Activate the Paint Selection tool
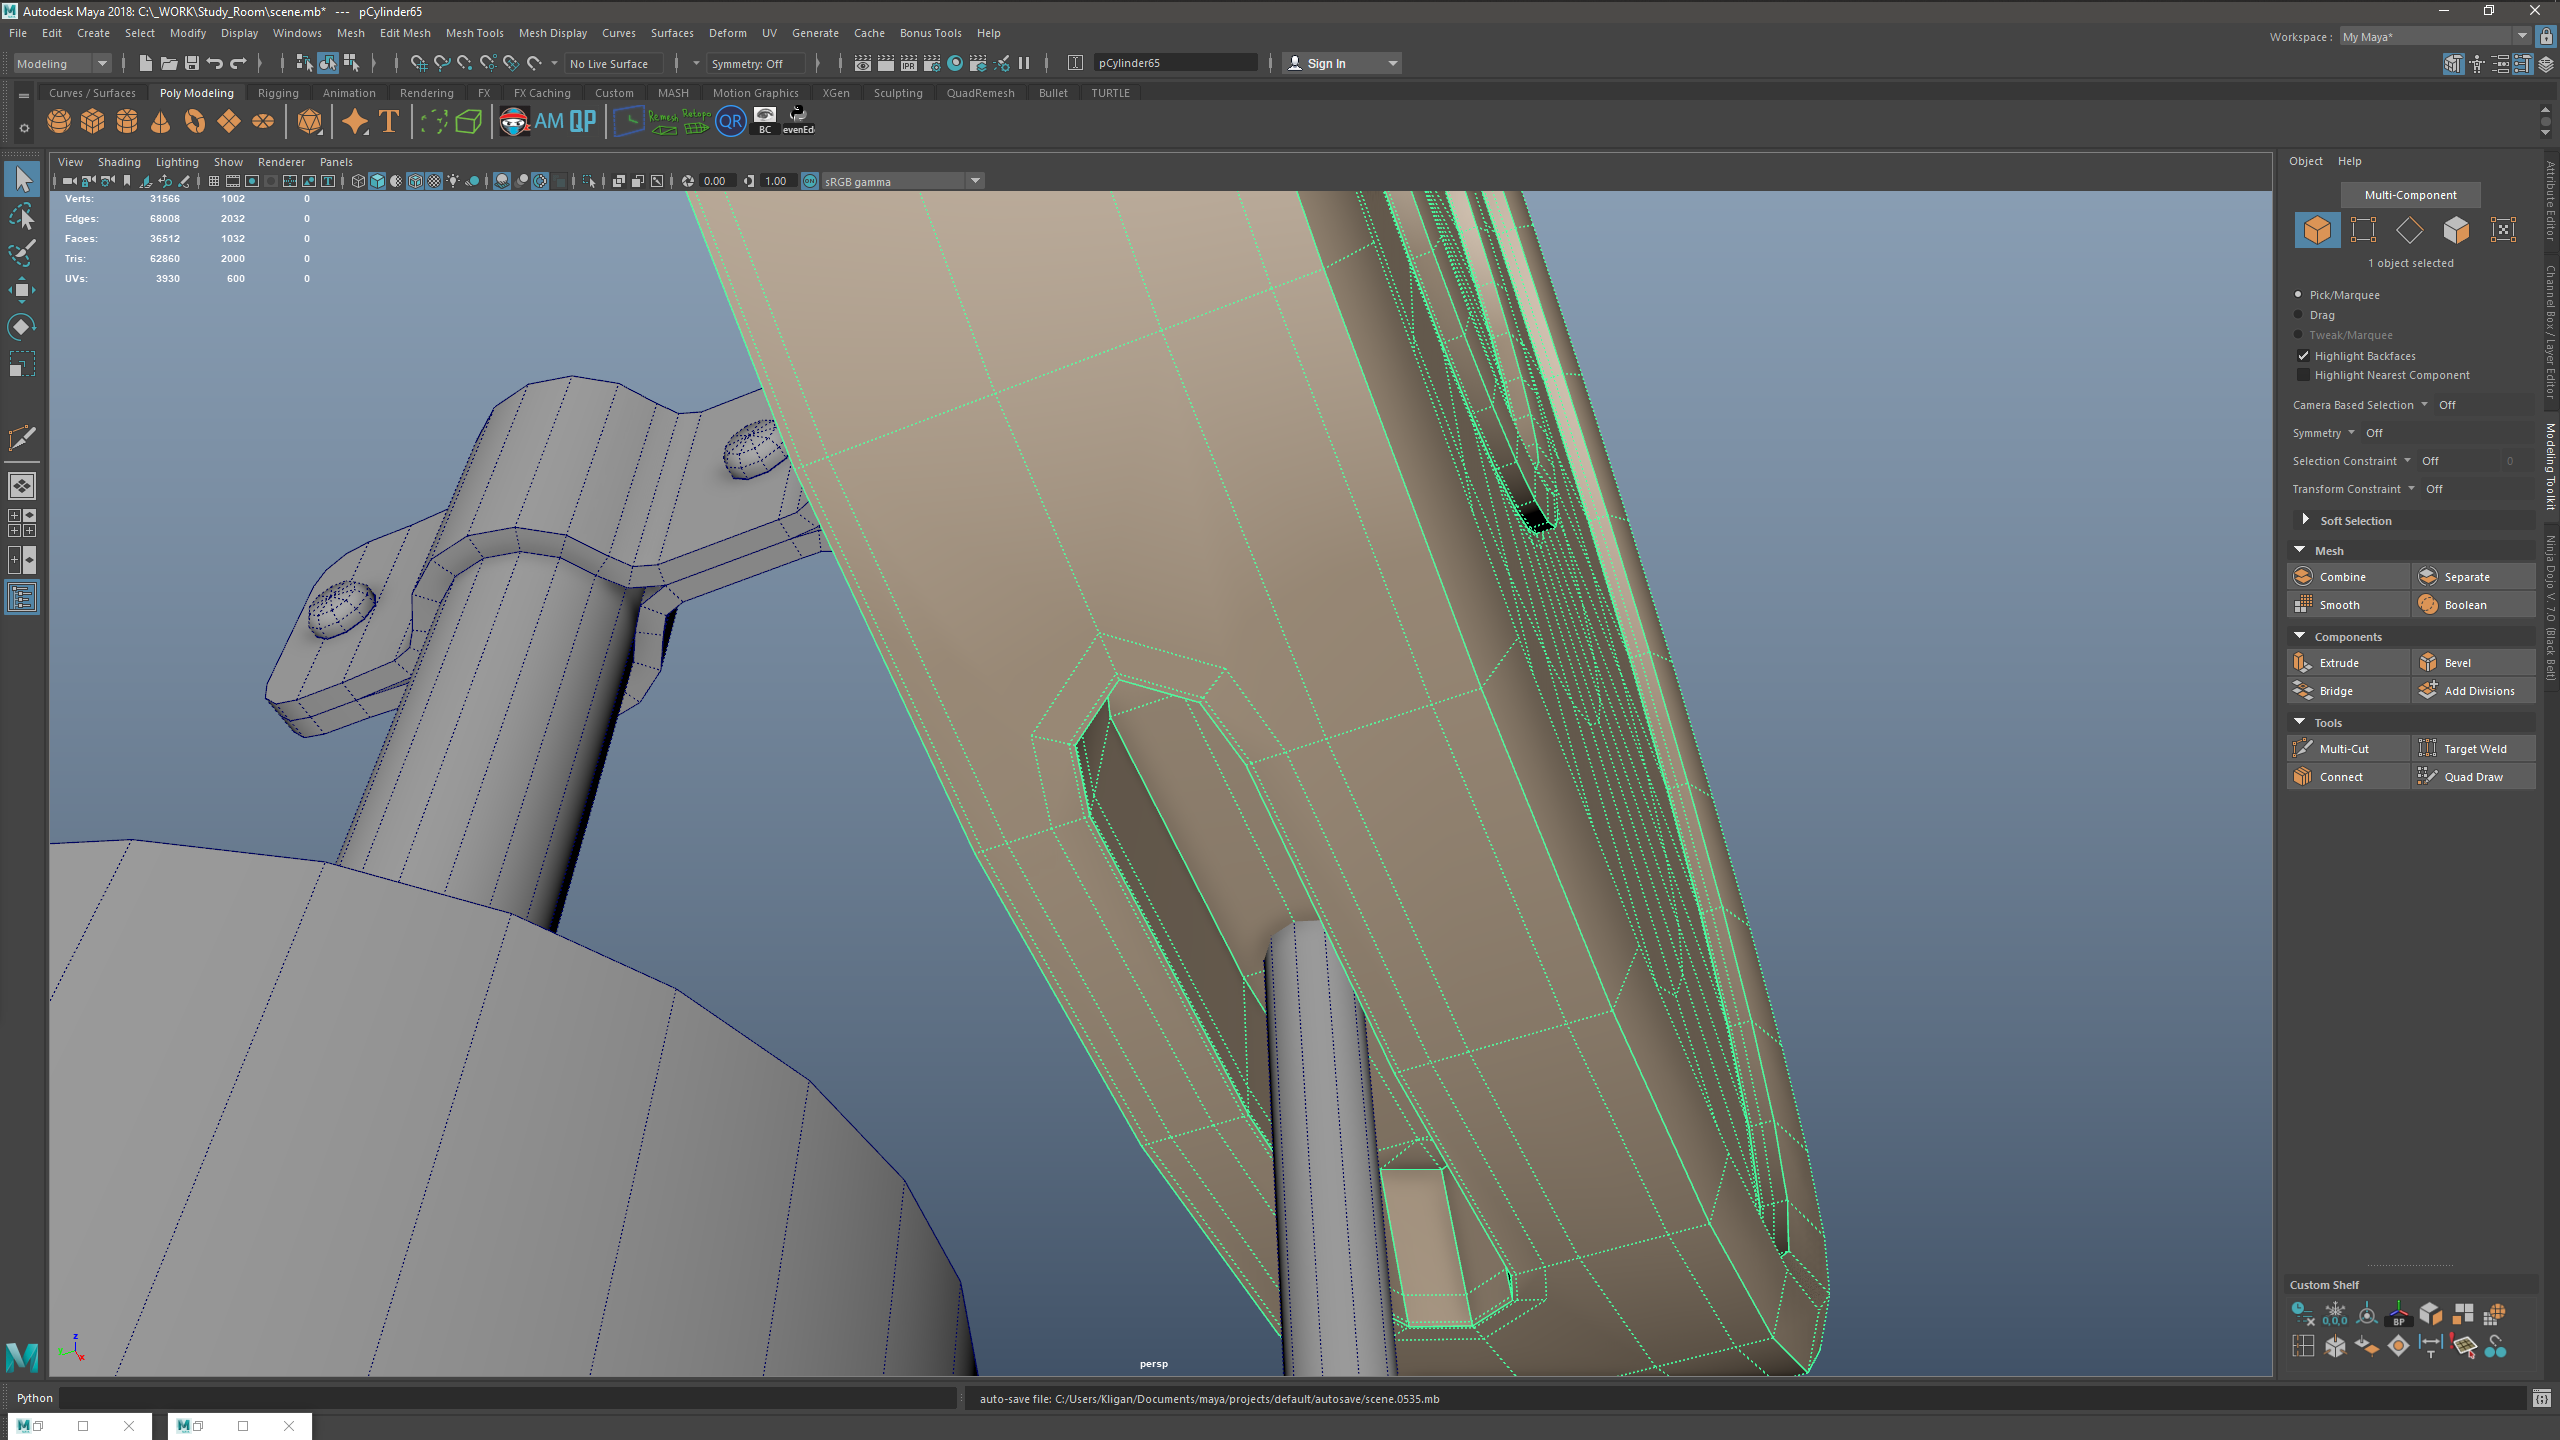Viewport: 2560px width, 1440px height. (x=22, y=252)
